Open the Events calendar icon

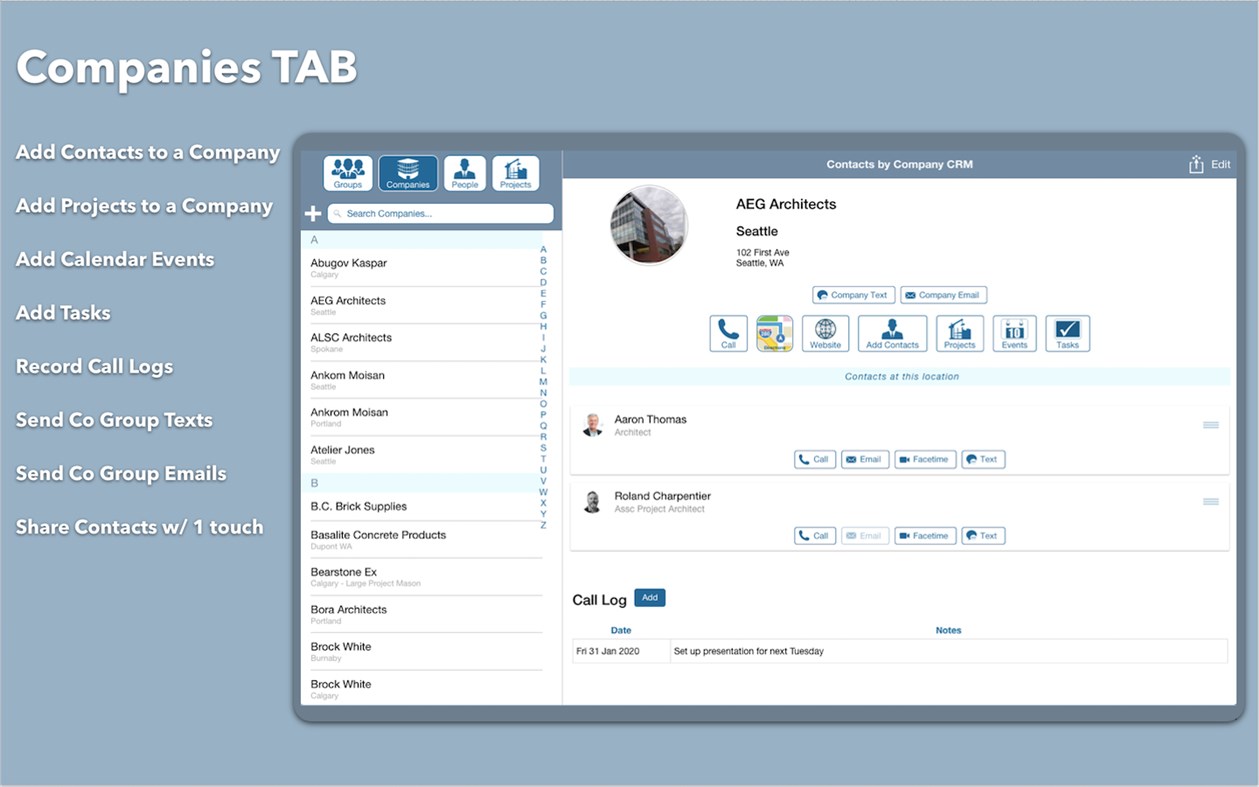pyautogui.click(x=1014, y=333)
